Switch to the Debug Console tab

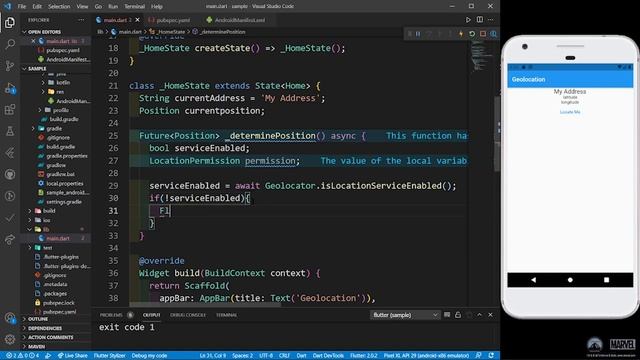coord(188,315)
